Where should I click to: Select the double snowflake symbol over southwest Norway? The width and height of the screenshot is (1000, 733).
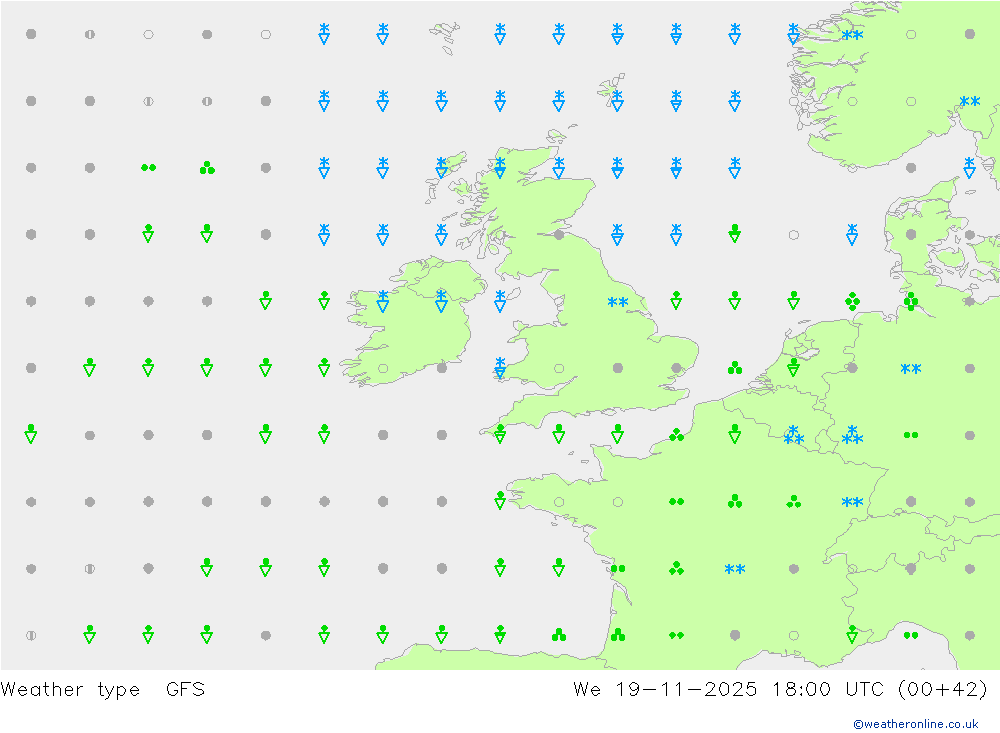852,35
